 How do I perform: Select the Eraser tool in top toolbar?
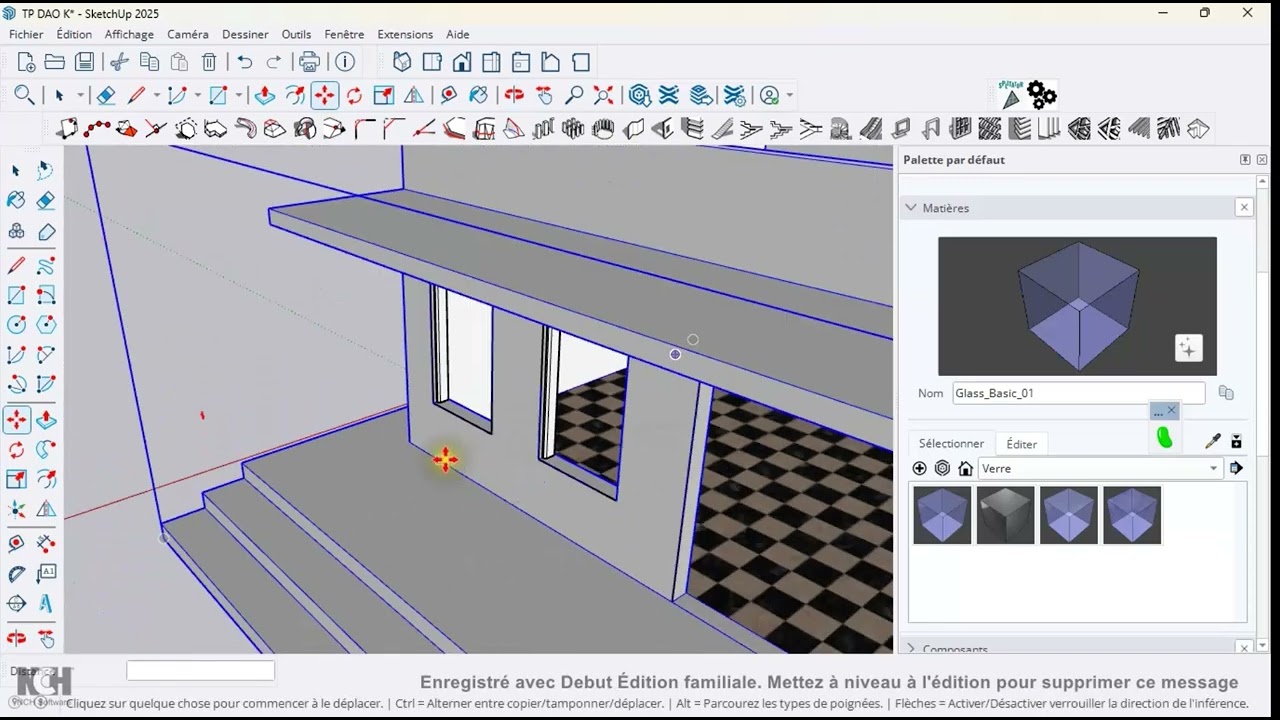click(x=105, y=95)
